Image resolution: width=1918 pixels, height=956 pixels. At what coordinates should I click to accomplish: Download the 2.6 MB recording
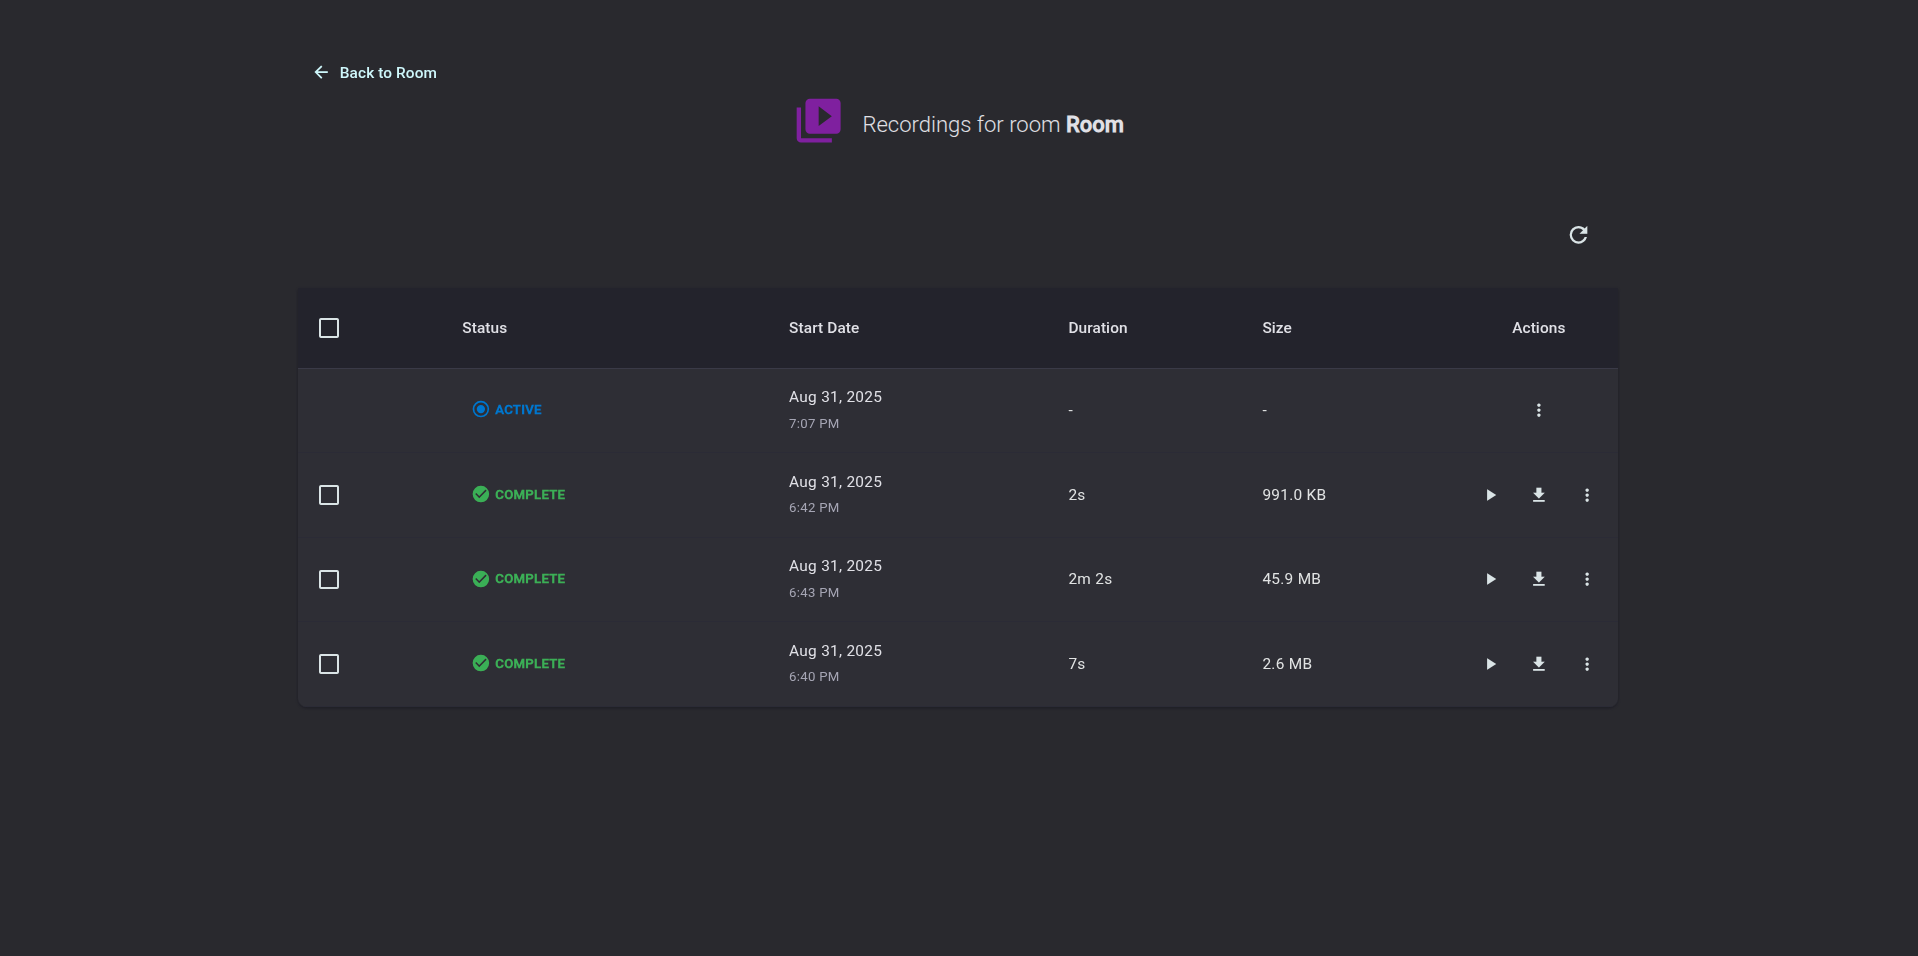click(1538, 664)
